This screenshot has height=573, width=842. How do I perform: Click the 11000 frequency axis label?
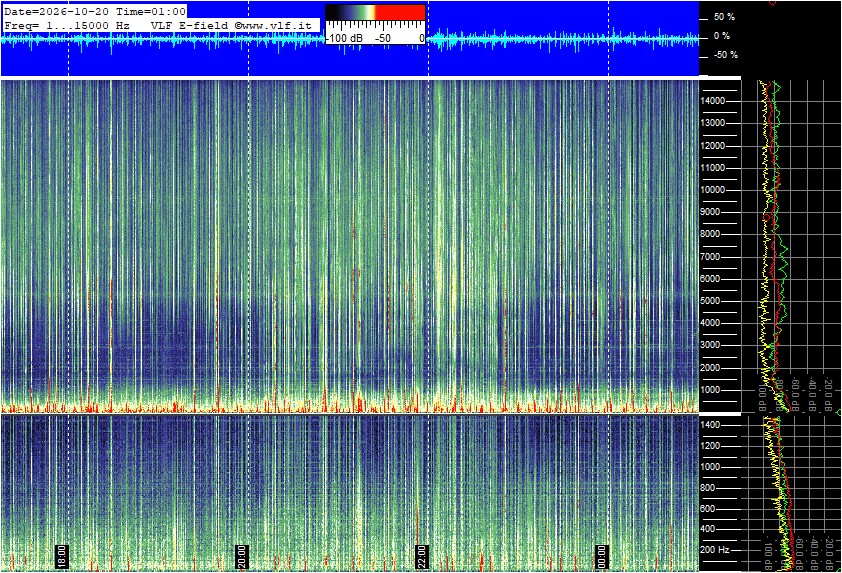(713, 168)
